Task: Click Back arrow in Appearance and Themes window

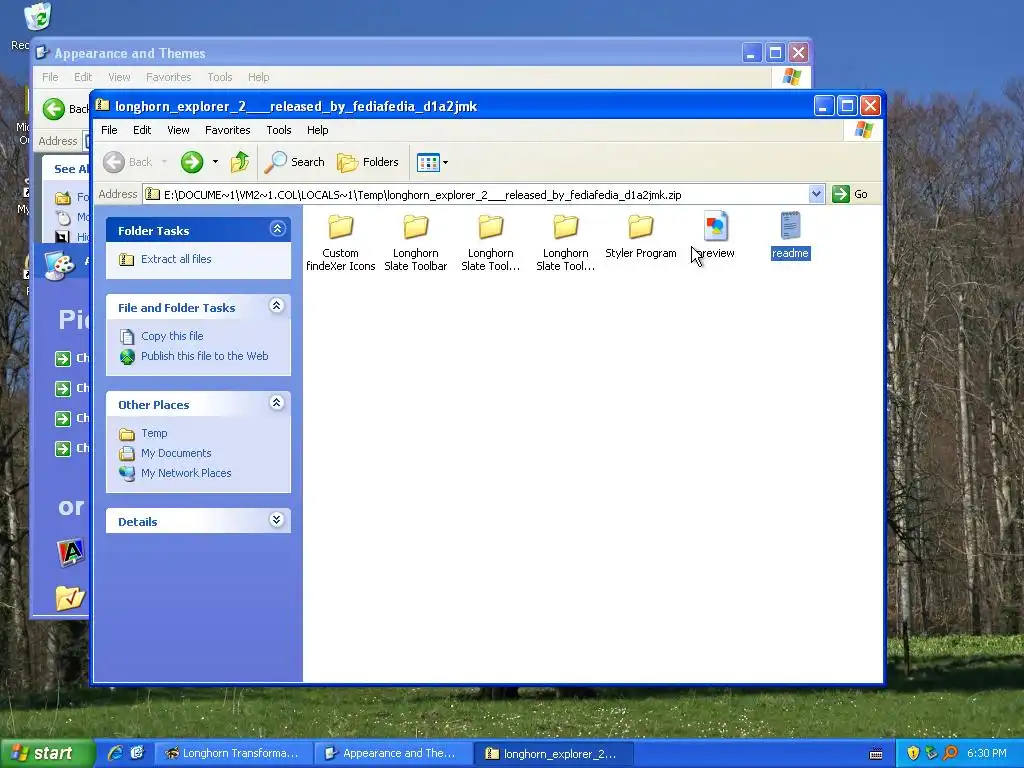Action: (x=54, y=109)
